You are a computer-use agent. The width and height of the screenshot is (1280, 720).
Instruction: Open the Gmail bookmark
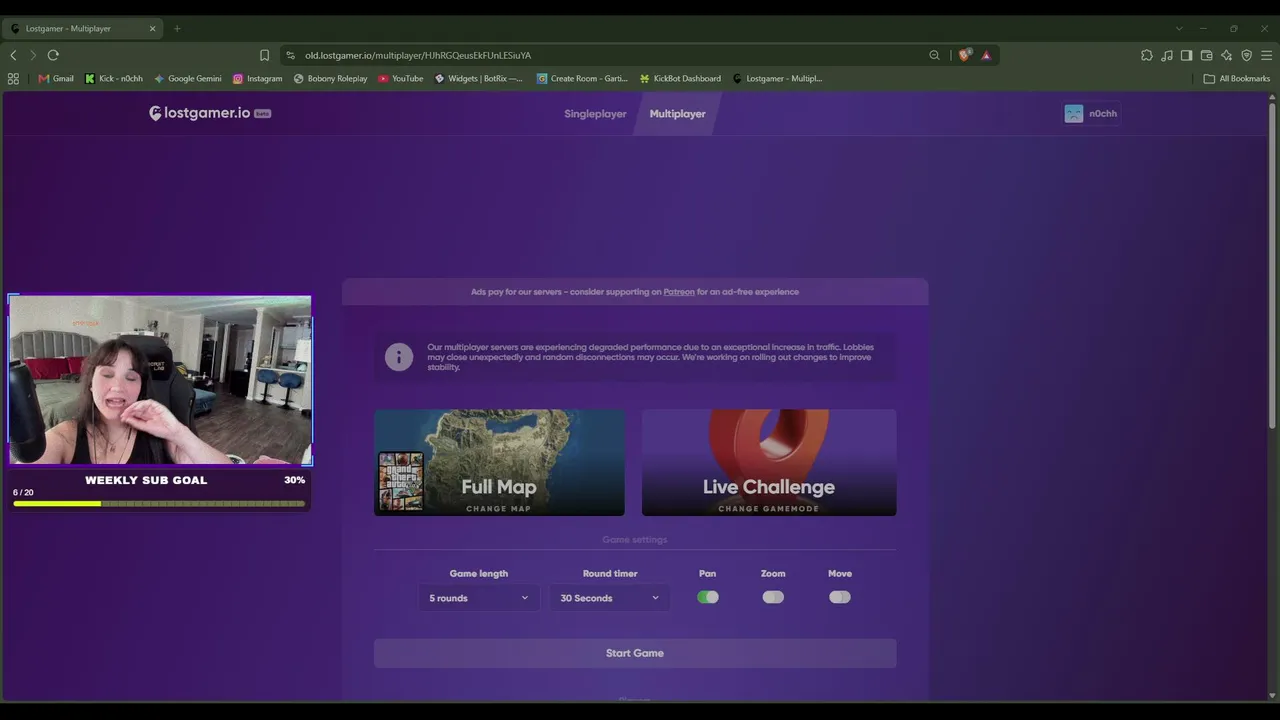(x=56, y=78)
